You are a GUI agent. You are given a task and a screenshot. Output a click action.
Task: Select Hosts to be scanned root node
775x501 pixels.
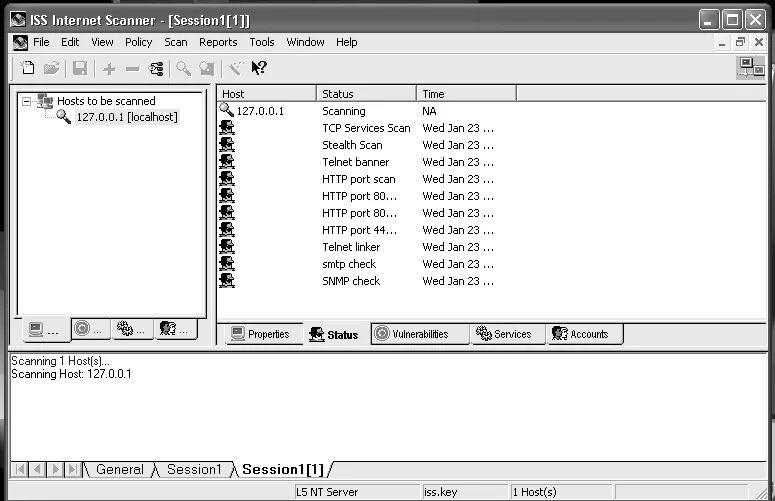pos(106,101)
